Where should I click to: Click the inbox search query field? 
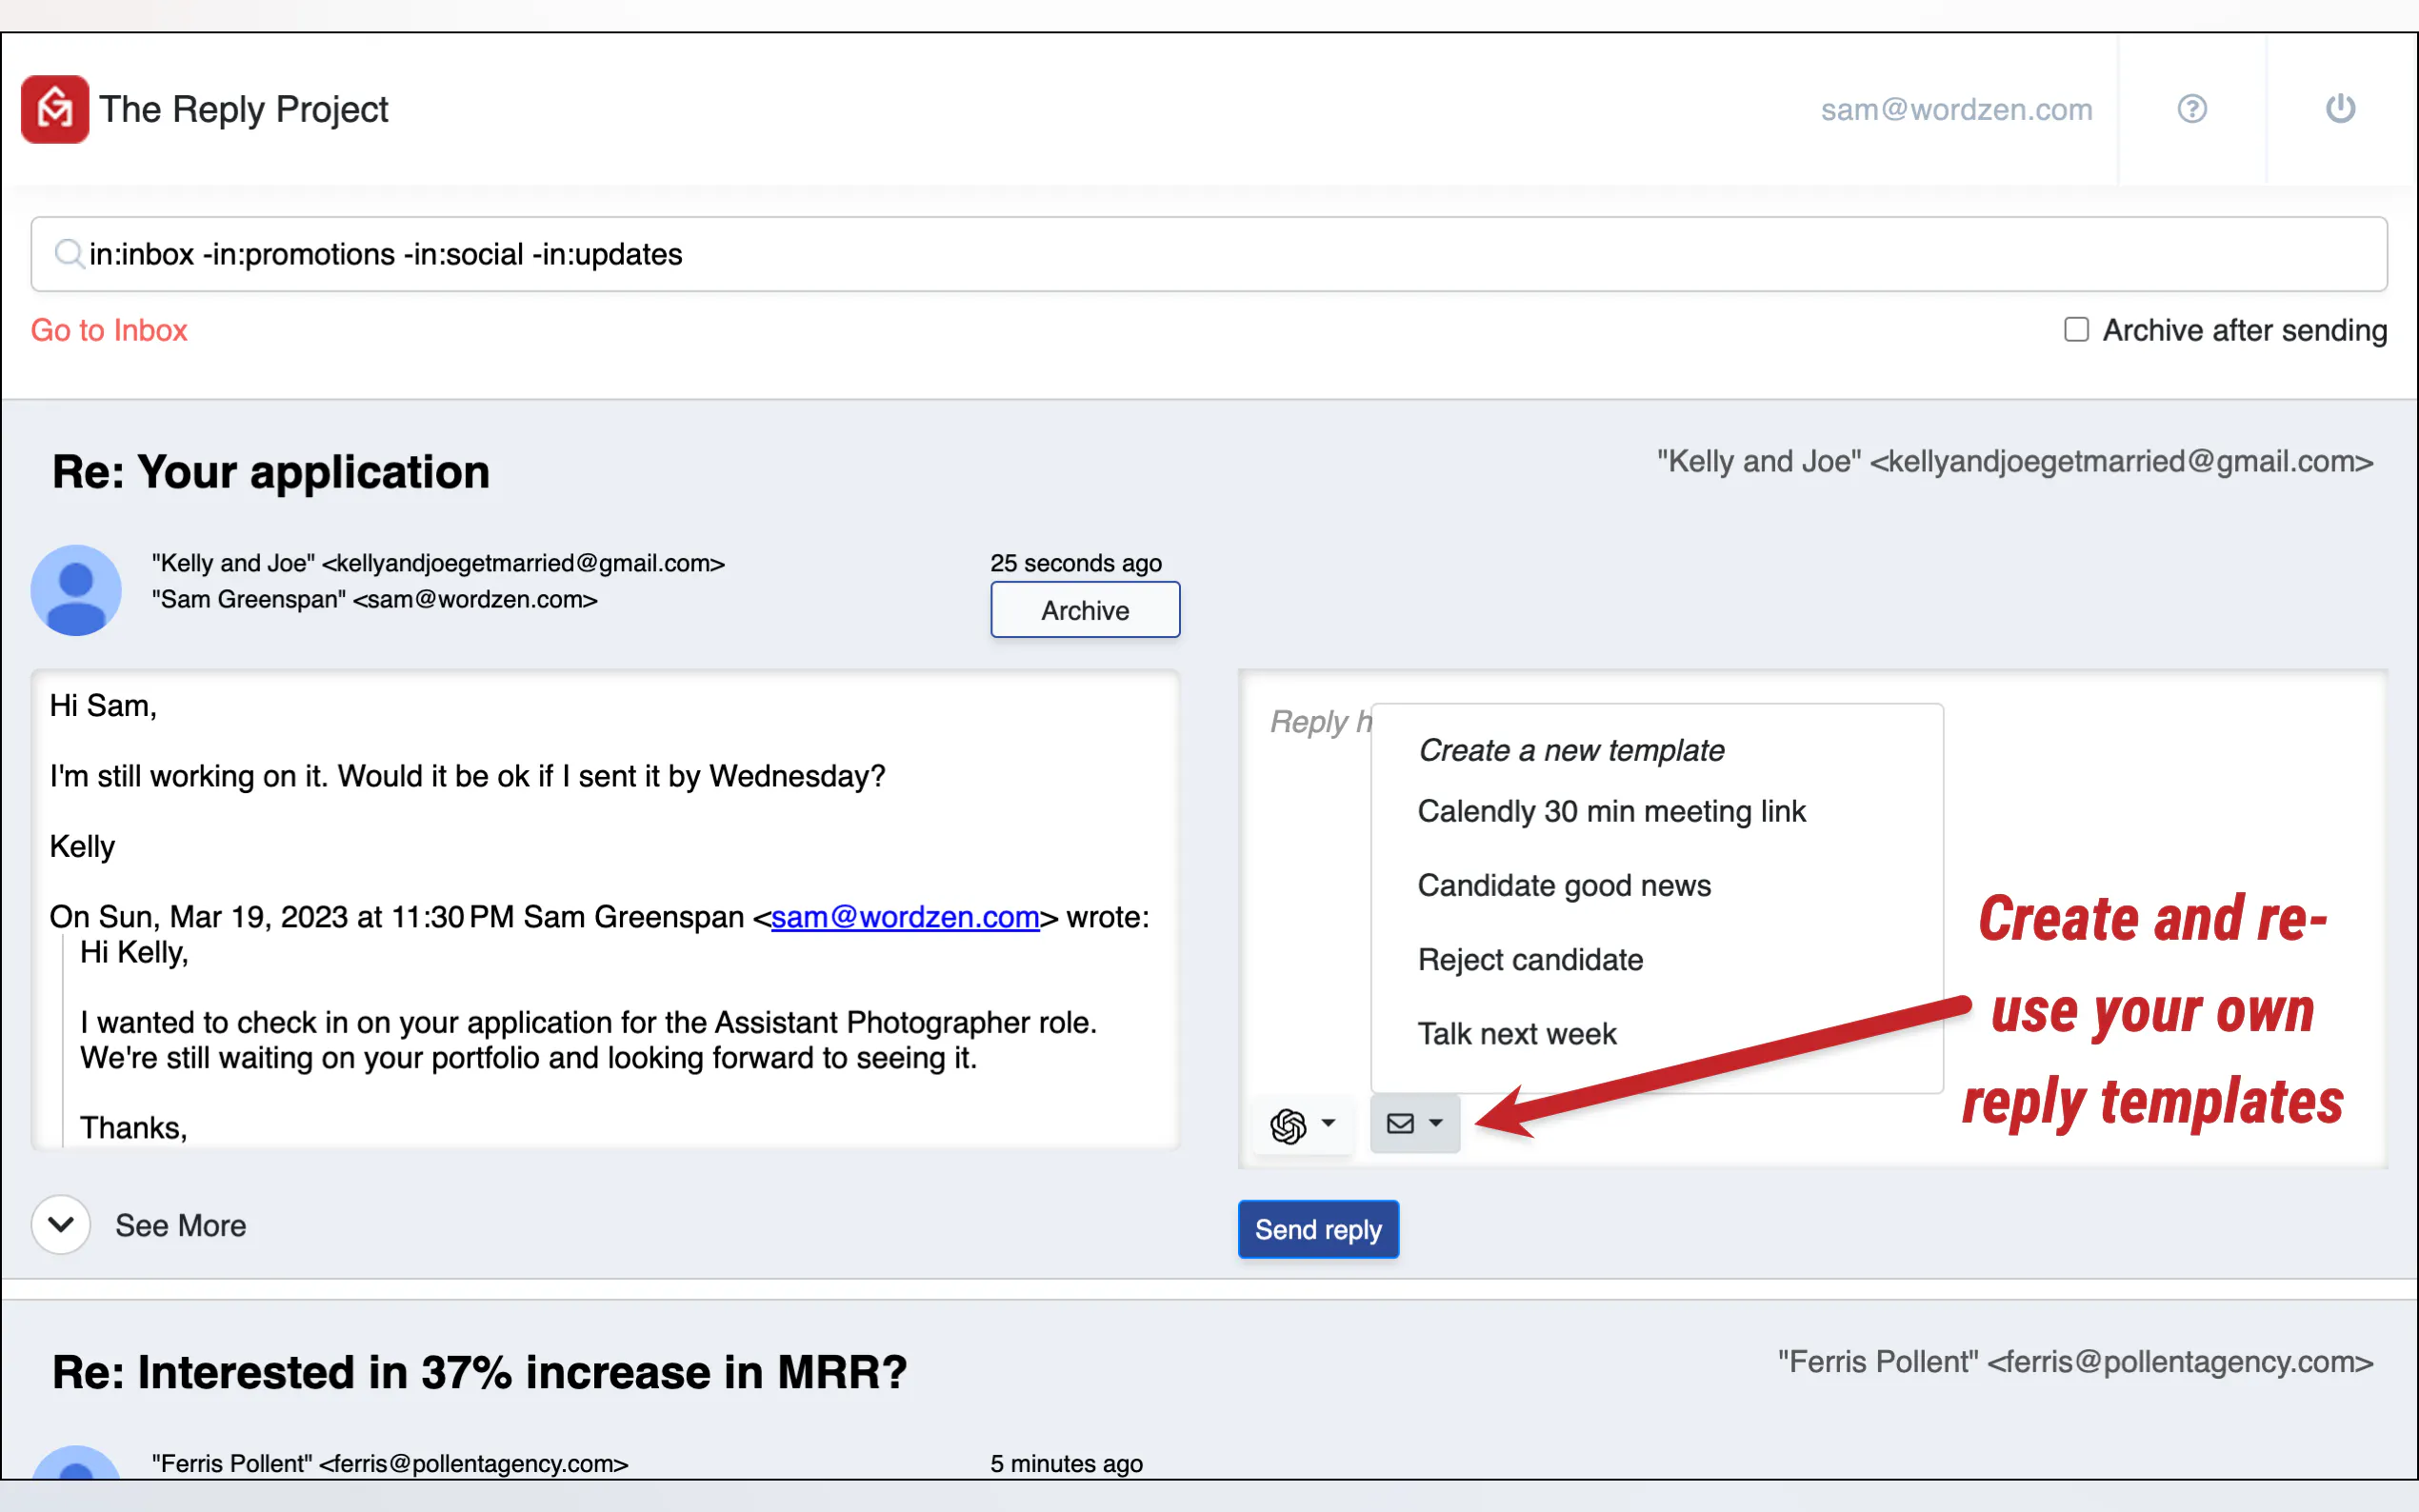1200,254
